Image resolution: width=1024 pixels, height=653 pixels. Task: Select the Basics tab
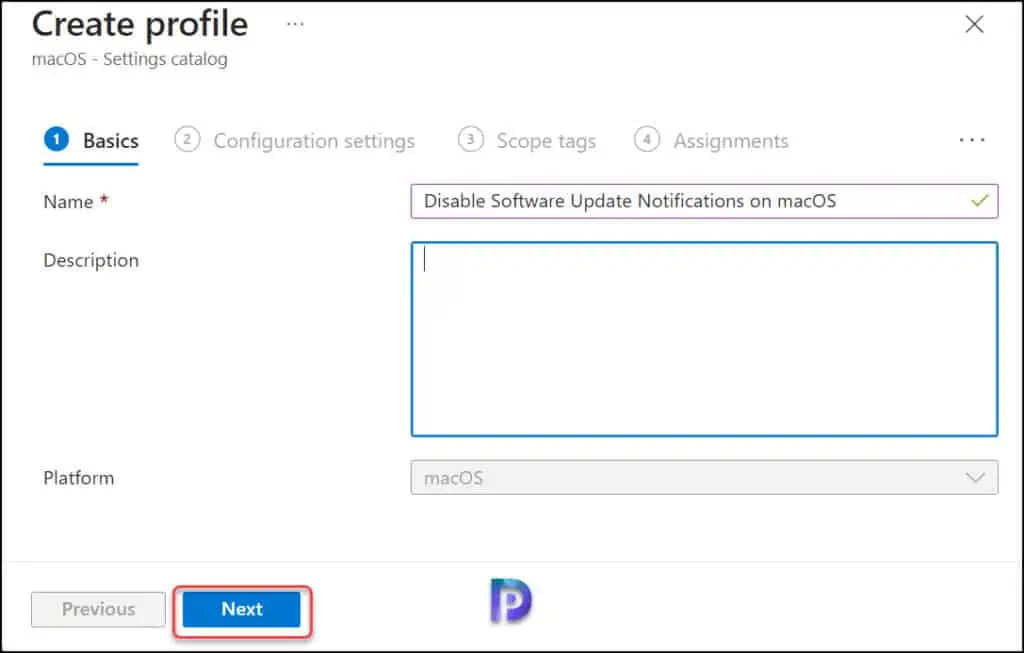(x=91, y=140)
